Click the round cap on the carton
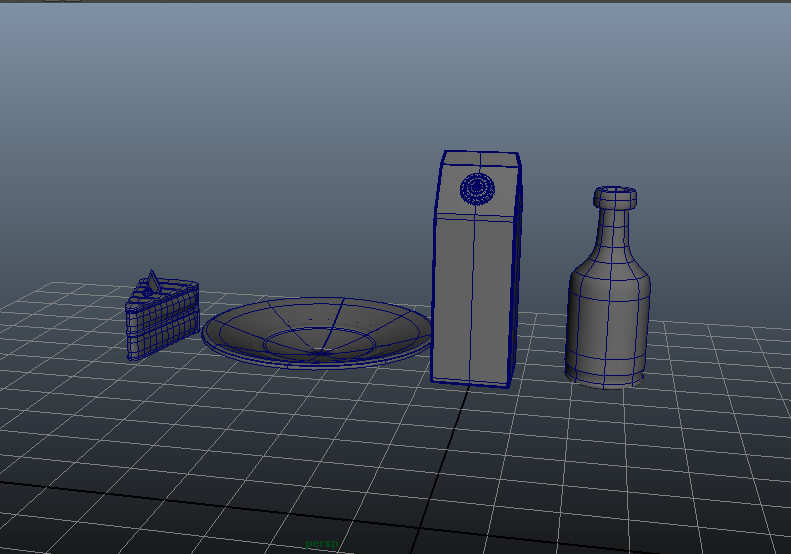The height and width of the screenshot is (554, 791). click(477, 189)
